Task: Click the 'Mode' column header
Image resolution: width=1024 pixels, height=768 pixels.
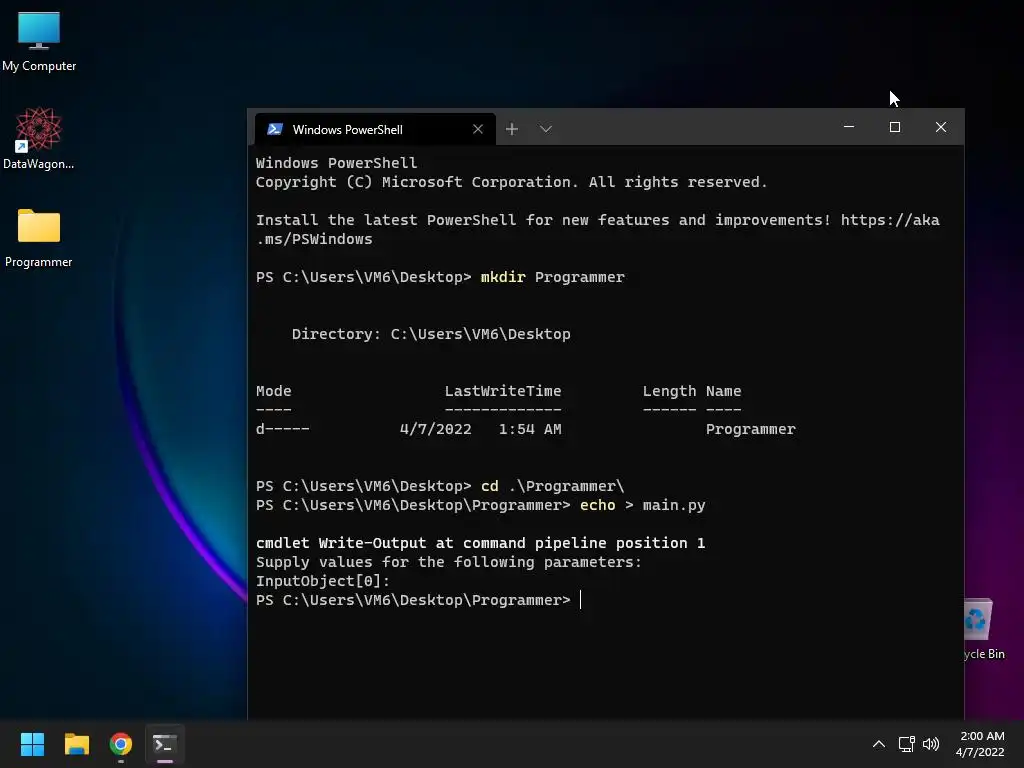Action: (x=274, y=391)
